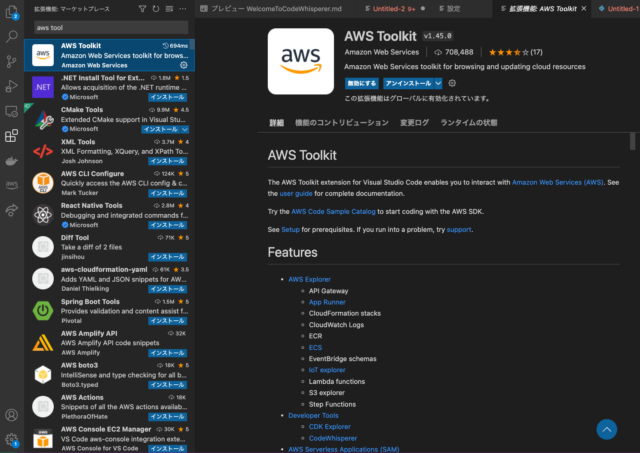The height and width of the screenshot is (453, 640).
Task: Open the Source Control view
Action: tap(11, 61)
